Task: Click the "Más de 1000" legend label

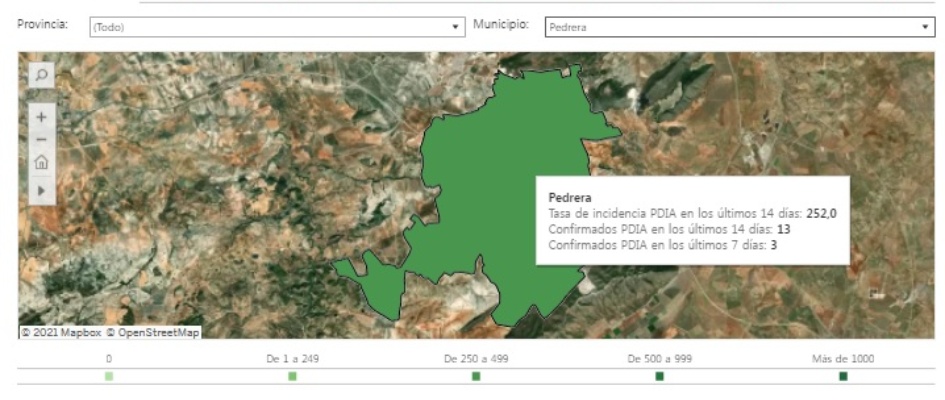Action: [843, 359]
